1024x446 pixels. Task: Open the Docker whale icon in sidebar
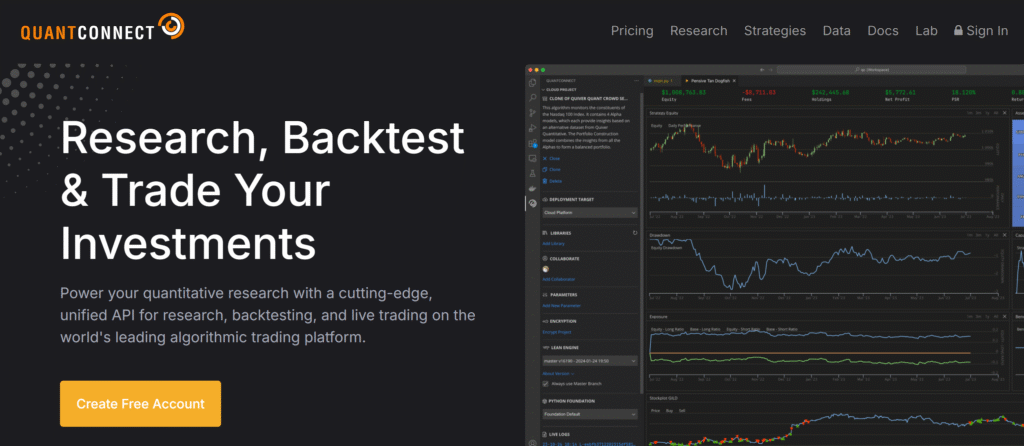pyautogui.click(x=532, y=188)
